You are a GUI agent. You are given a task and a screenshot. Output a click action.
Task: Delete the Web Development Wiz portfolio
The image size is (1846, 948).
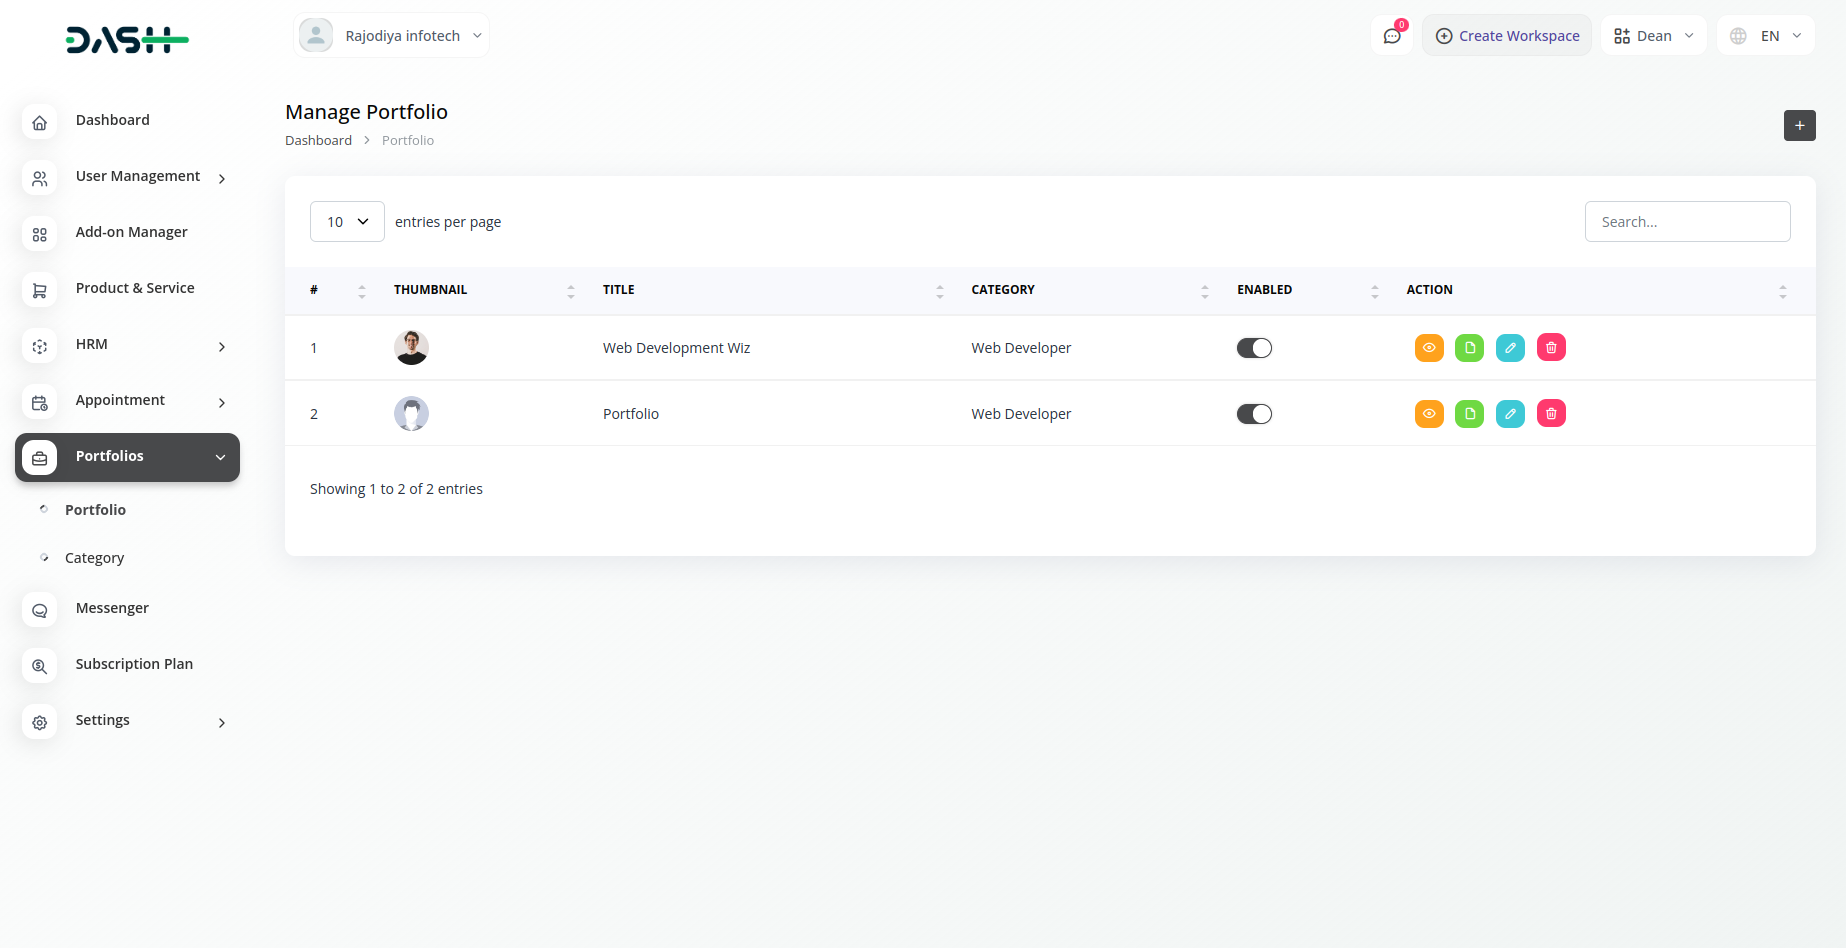pyautogui.click(x=1551, y=348)
